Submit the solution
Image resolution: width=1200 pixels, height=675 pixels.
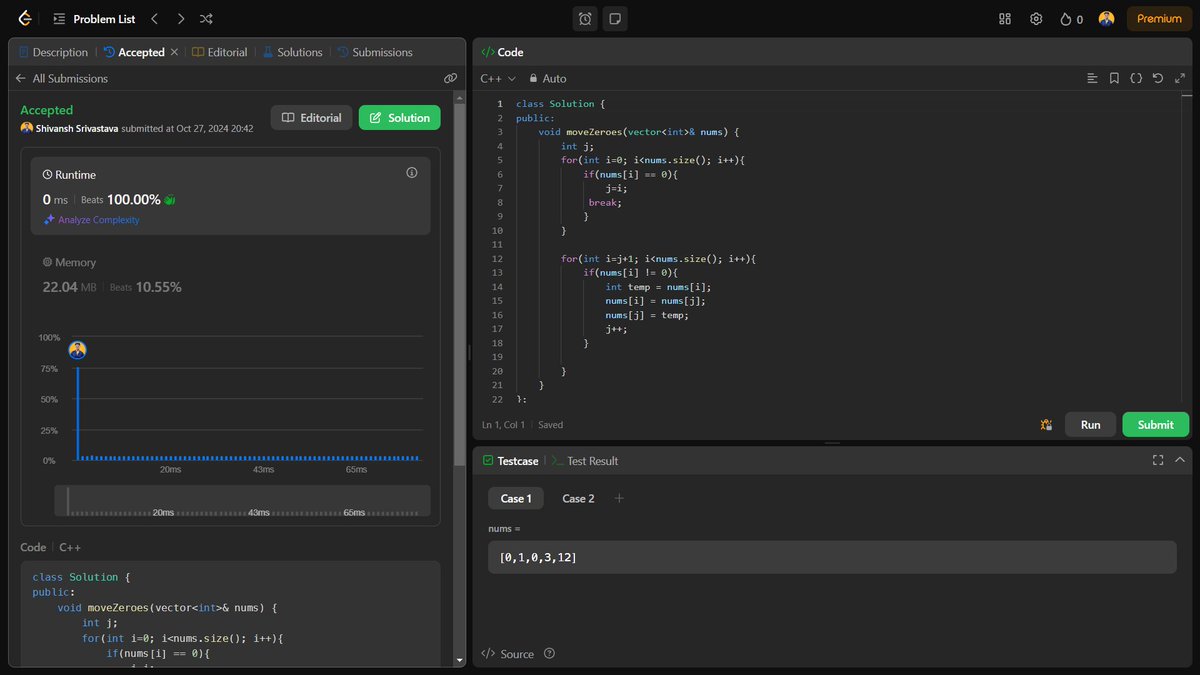pyautogui.click(x=1155, y=425)
